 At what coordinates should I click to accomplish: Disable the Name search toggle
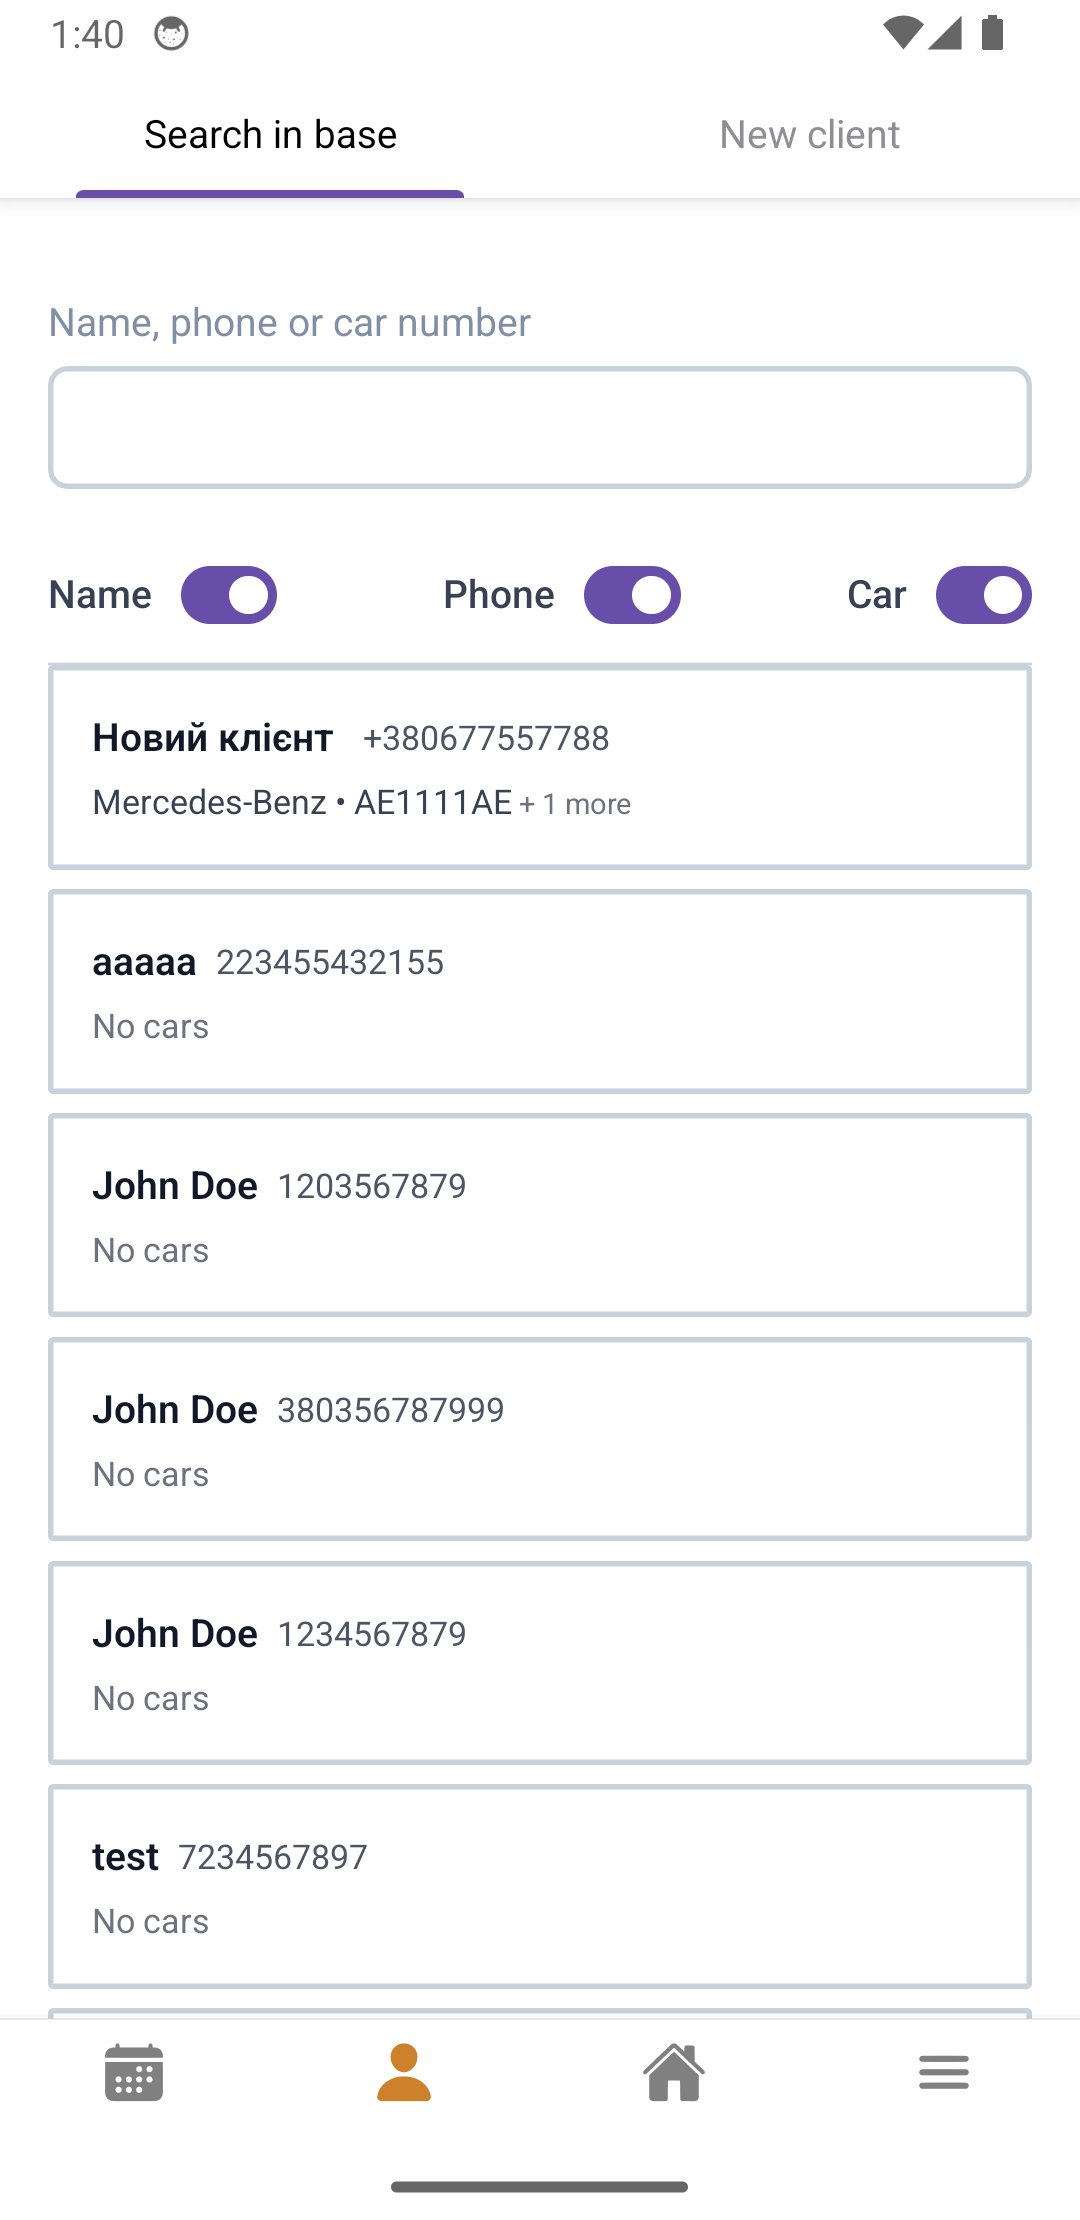[x=229, y=595]
